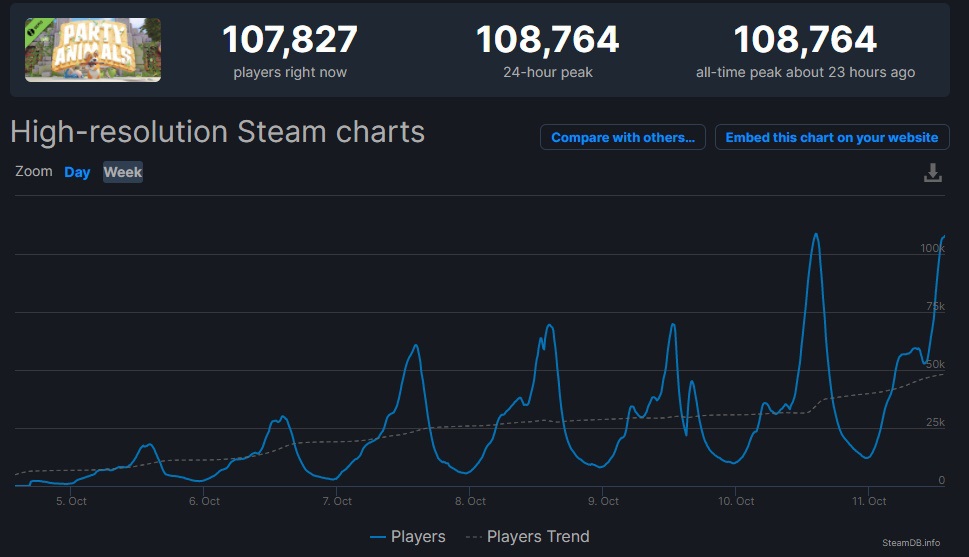Switch chart zoom to Day
The height and width of the screenshot is (557, 969).
(x=77, y=172)
